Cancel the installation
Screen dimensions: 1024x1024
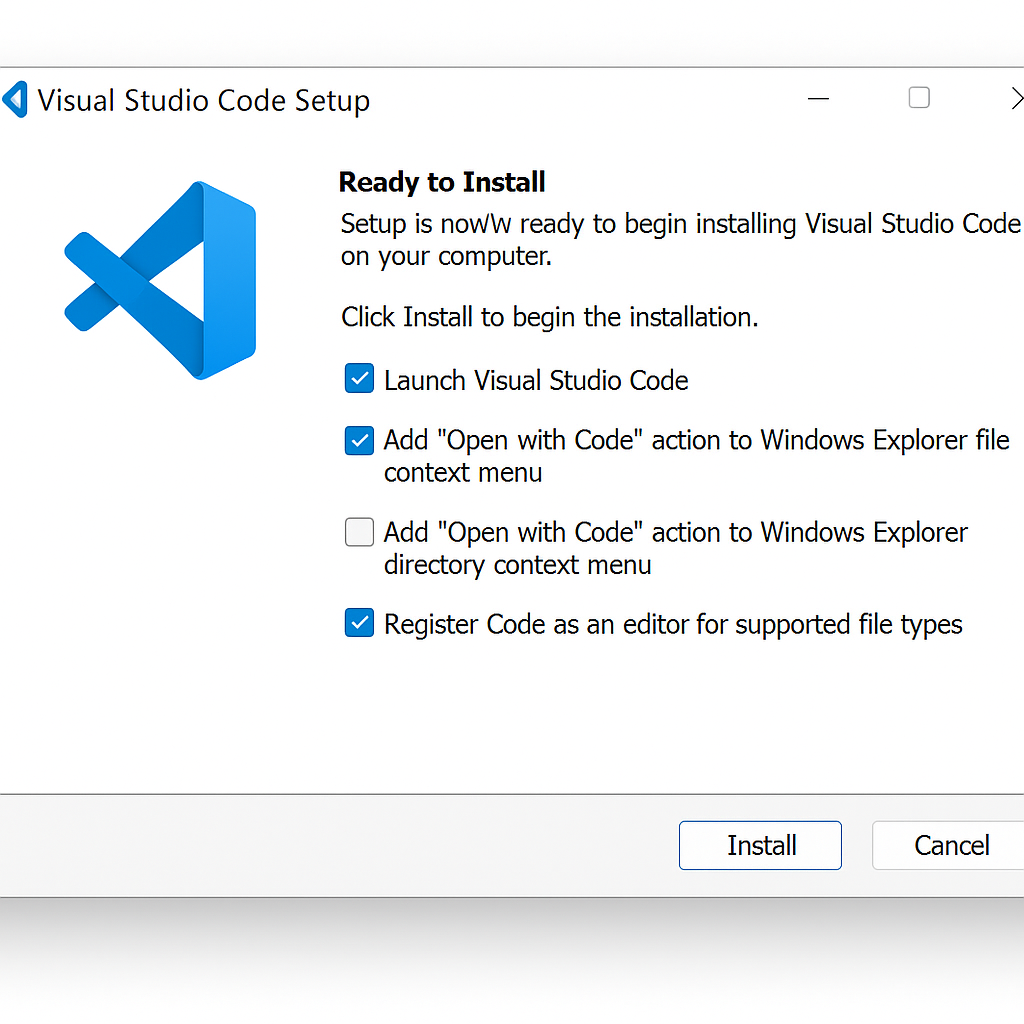click(950, 845)
